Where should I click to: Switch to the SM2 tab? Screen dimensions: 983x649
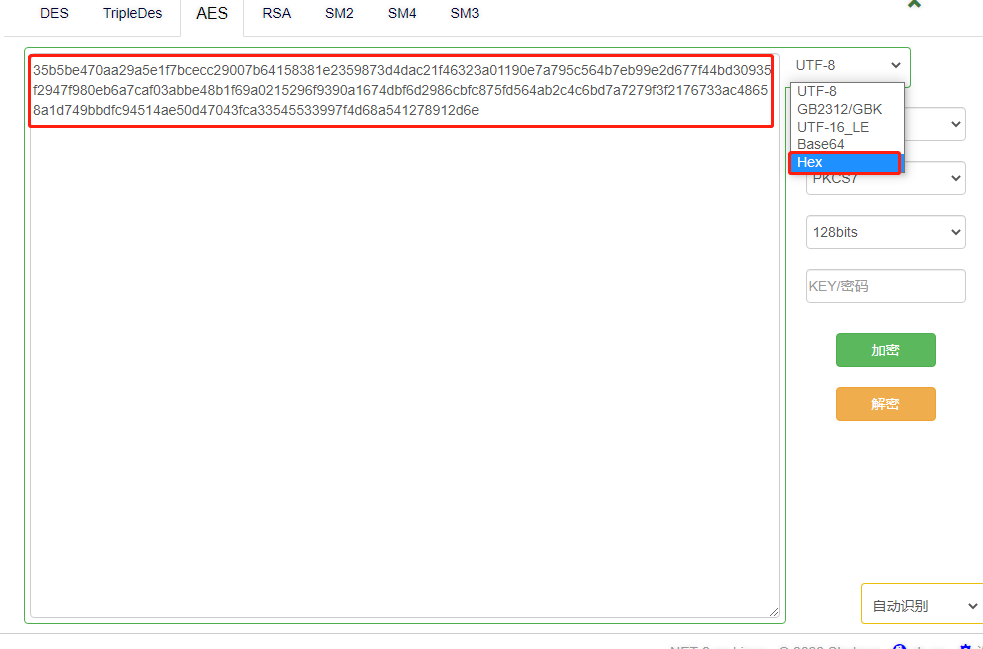(x=339, y=14)
